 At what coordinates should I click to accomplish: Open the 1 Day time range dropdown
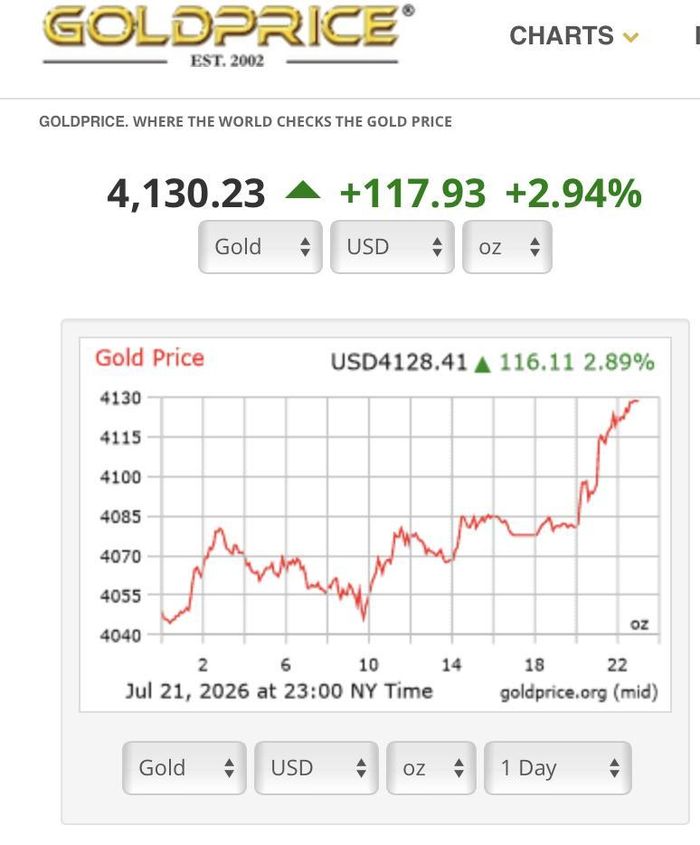(x=558, y=767)
